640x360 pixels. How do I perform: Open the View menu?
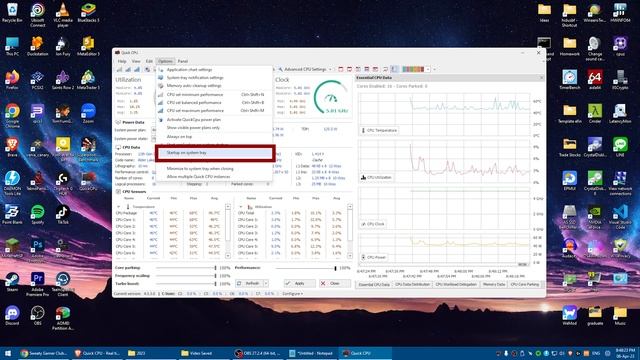tap(136, 61)
